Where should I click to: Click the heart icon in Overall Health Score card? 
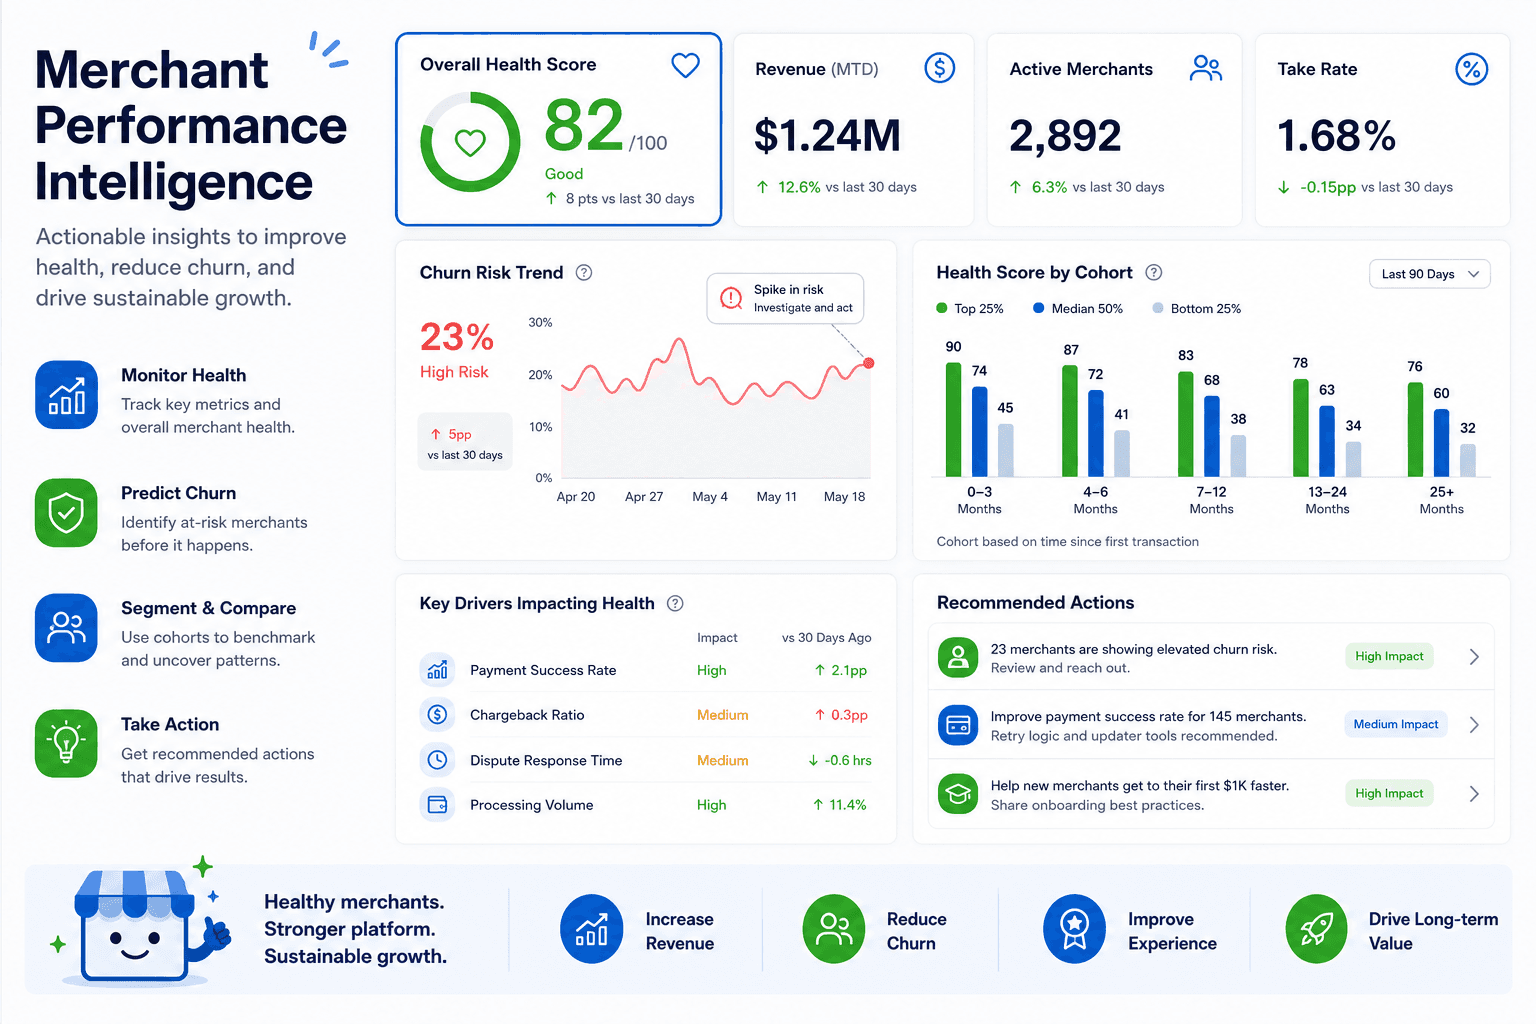[x=685, y=66]
